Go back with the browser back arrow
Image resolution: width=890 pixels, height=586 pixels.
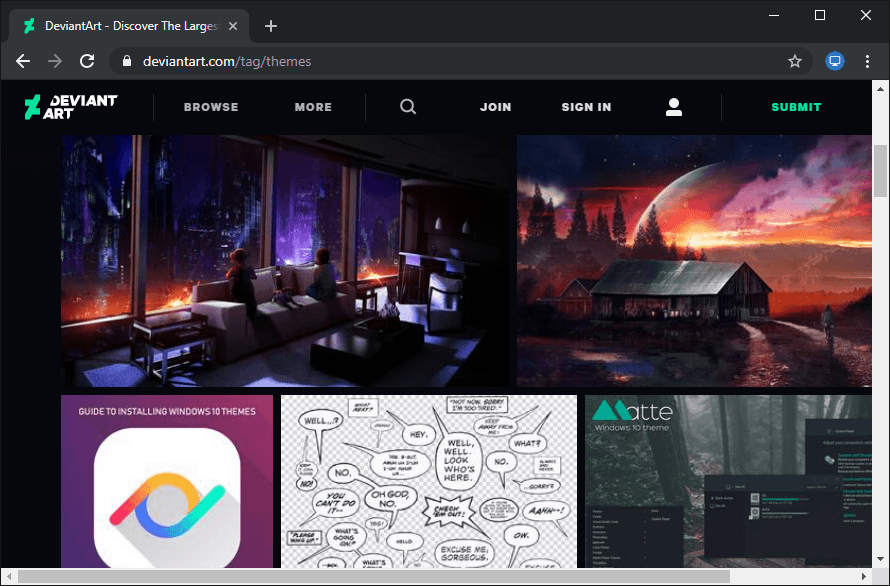pyautogui.click(x=23, y=61)
